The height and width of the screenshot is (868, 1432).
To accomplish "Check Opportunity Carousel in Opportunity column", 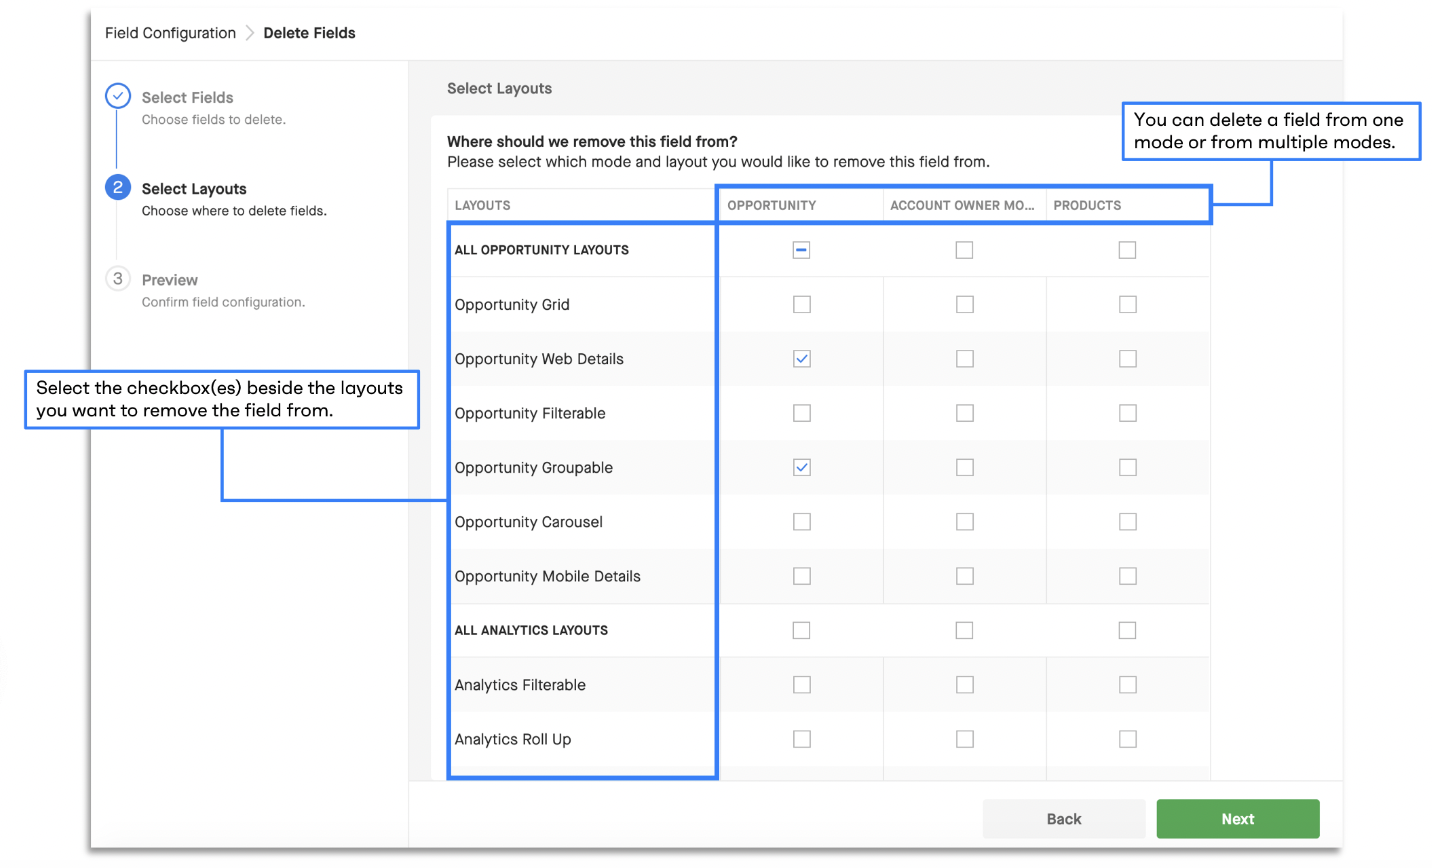I will pyautogui.click(x=802, y=522).
